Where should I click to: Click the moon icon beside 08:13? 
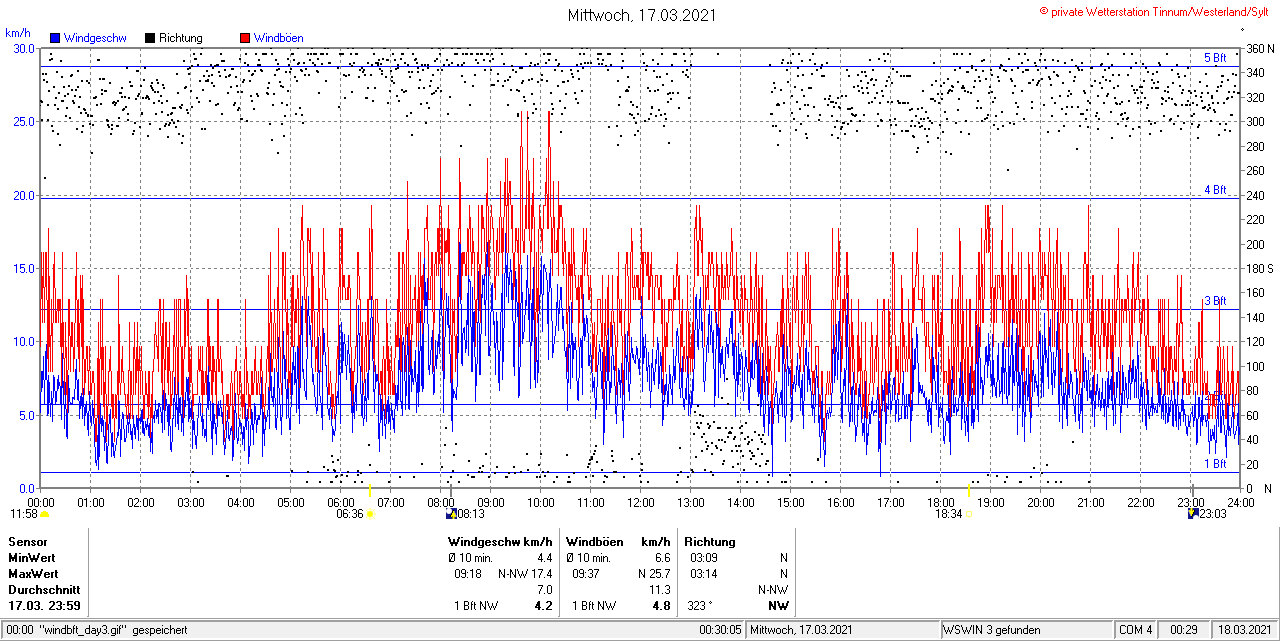click(x=451, y=514)
